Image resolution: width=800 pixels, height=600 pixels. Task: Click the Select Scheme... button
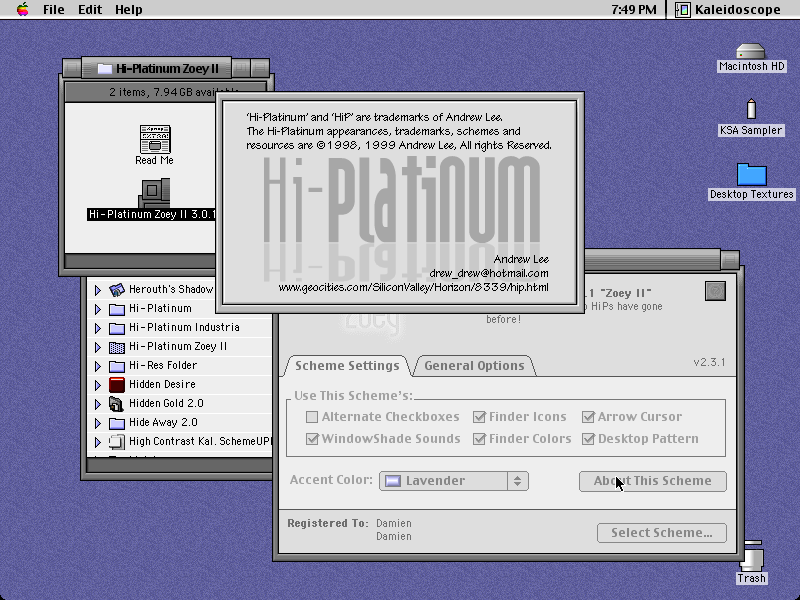662,533
